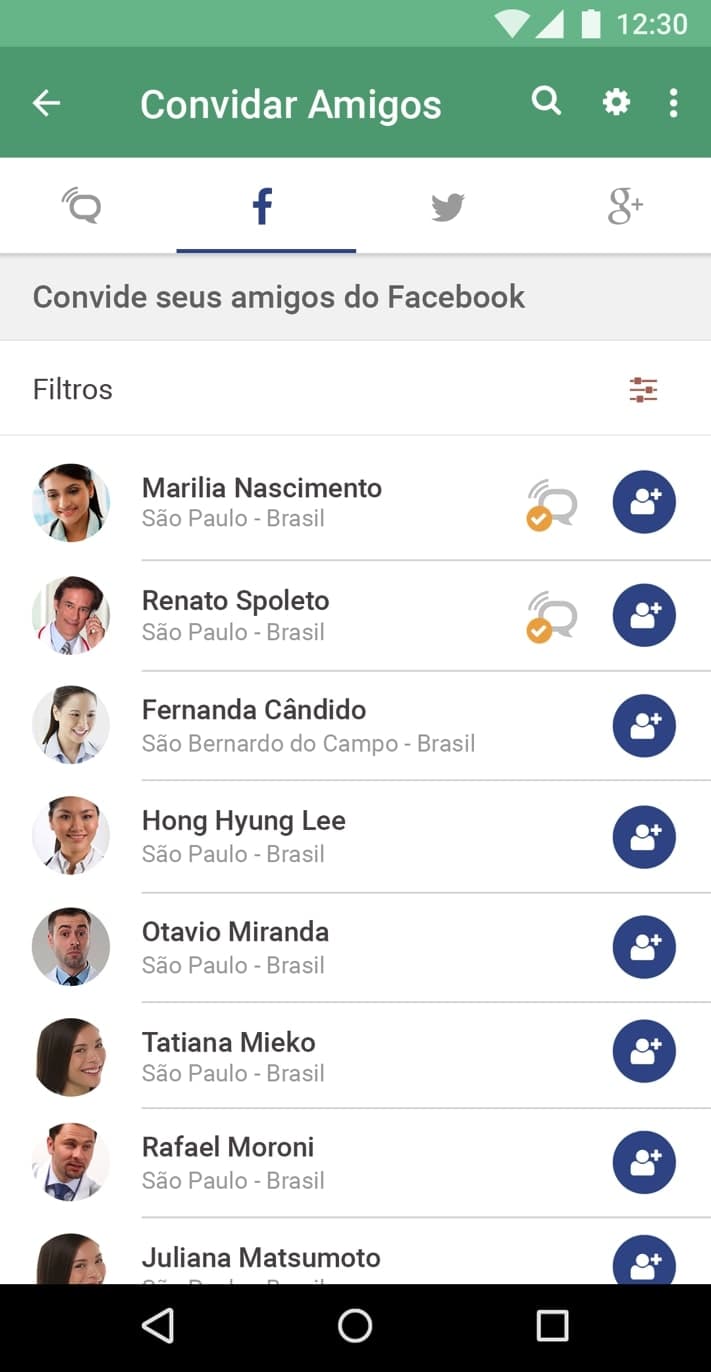
Task: Switch to the Twitter tab
Action: pyautogui.click(x=448, y=205)
